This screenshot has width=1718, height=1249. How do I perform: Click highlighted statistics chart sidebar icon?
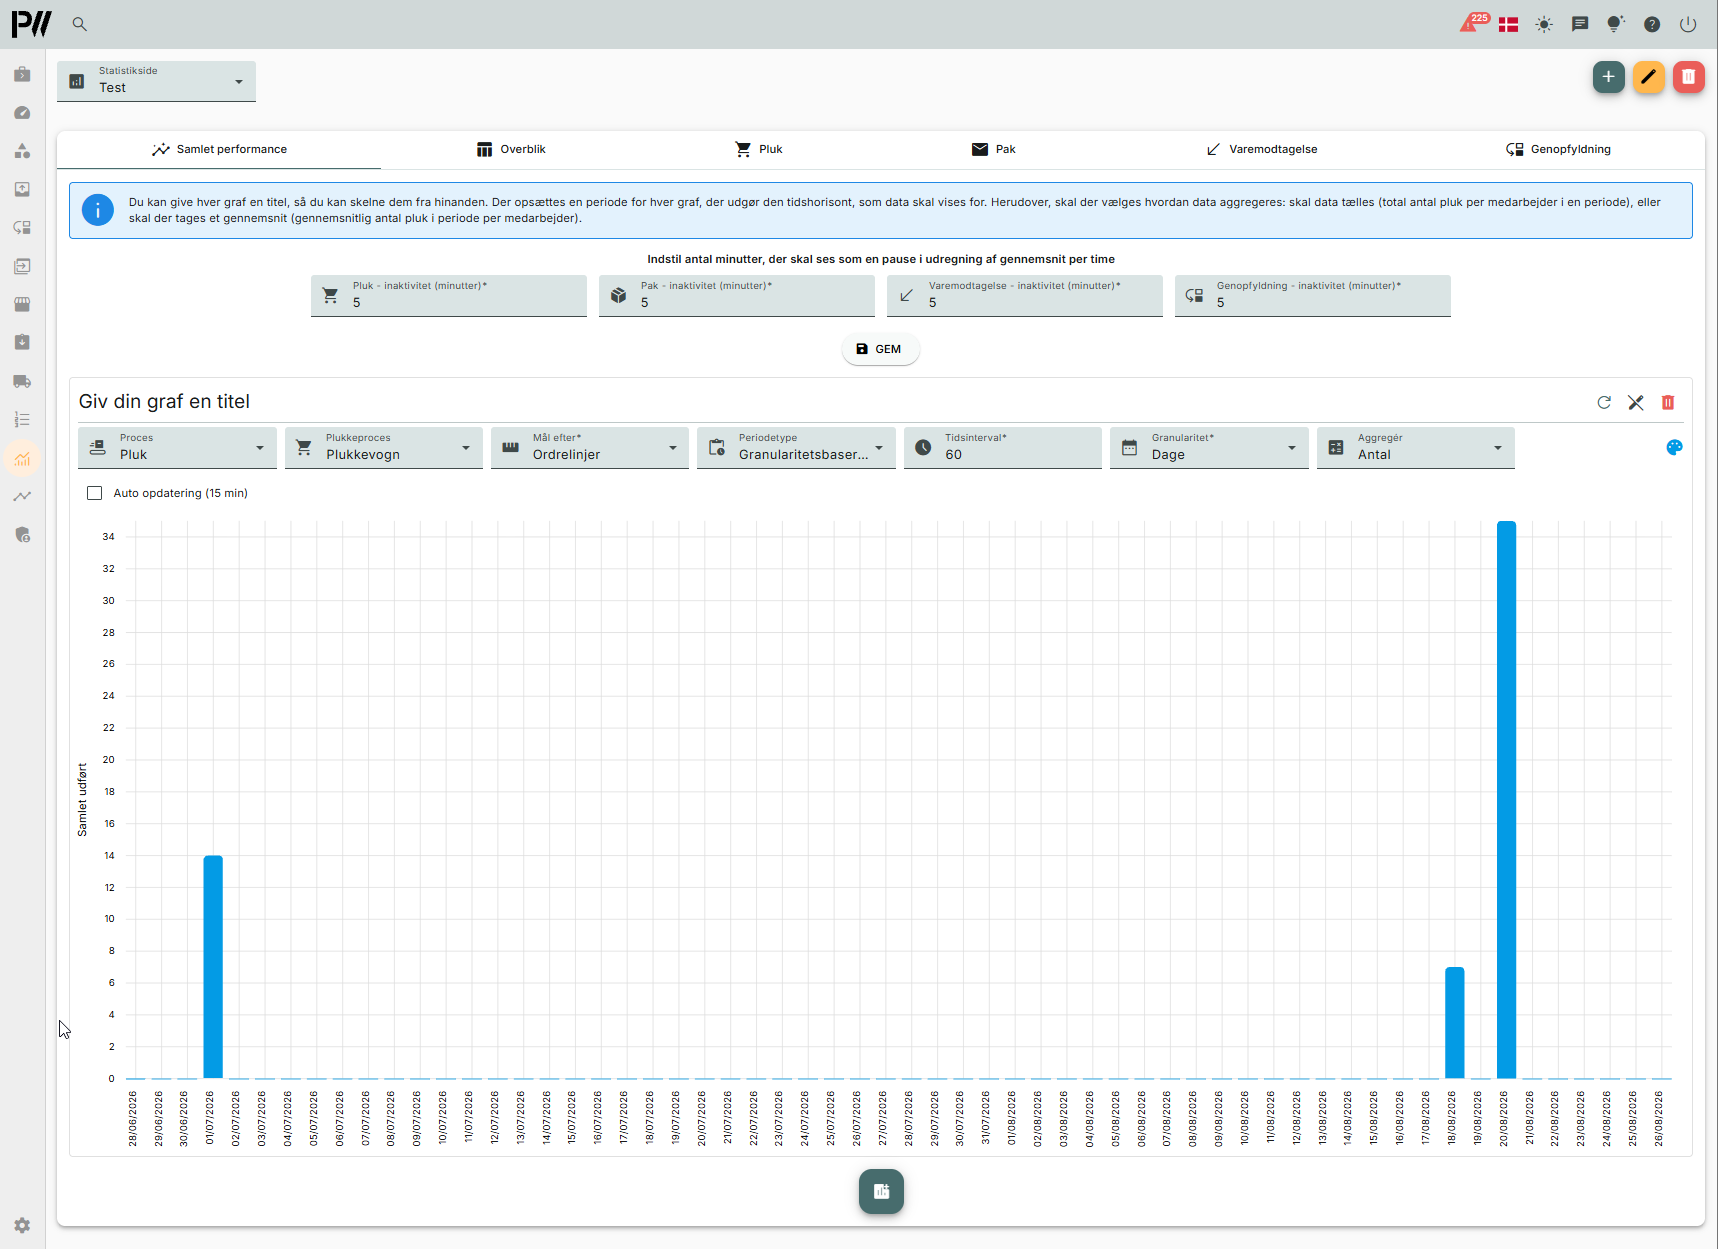[22, 459]
